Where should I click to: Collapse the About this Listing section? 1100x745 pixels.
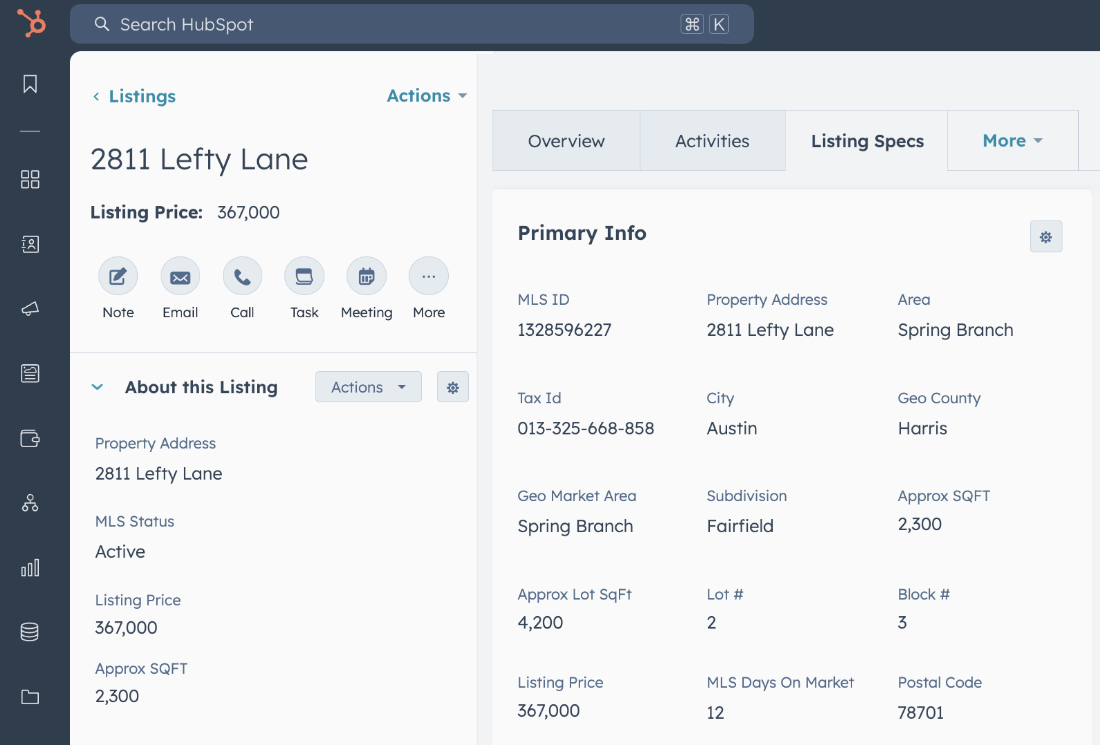[x=98, y=387]
